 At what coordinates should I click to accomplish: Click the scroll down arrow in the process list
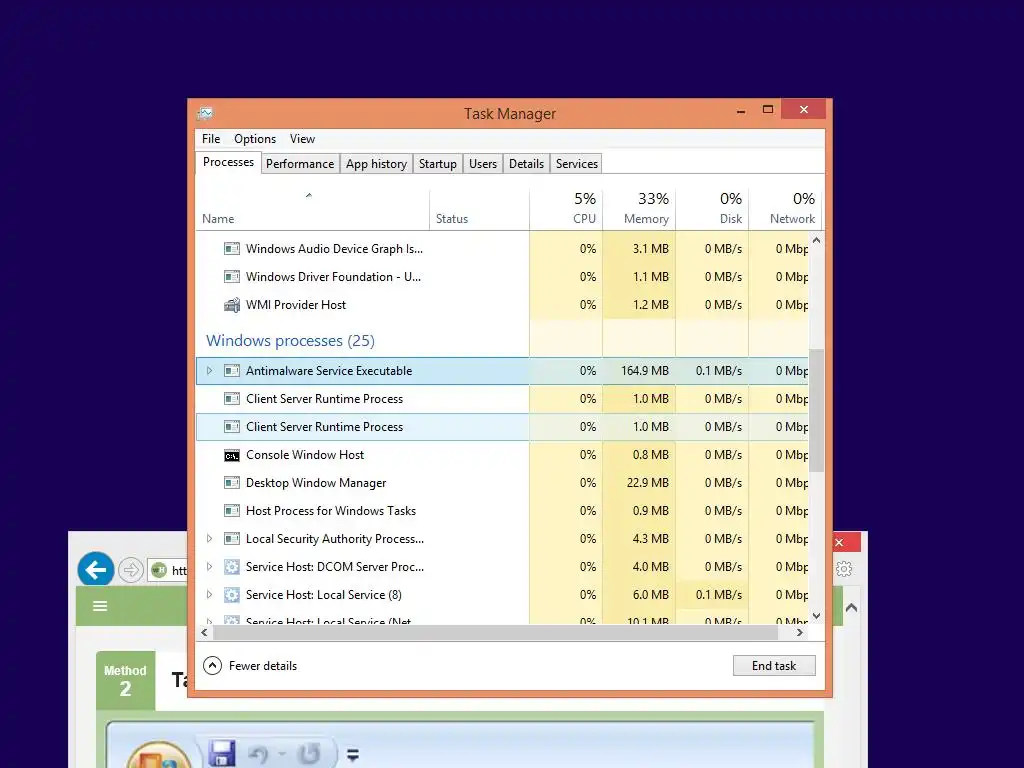pyautogui.click(x=816, y=616)
